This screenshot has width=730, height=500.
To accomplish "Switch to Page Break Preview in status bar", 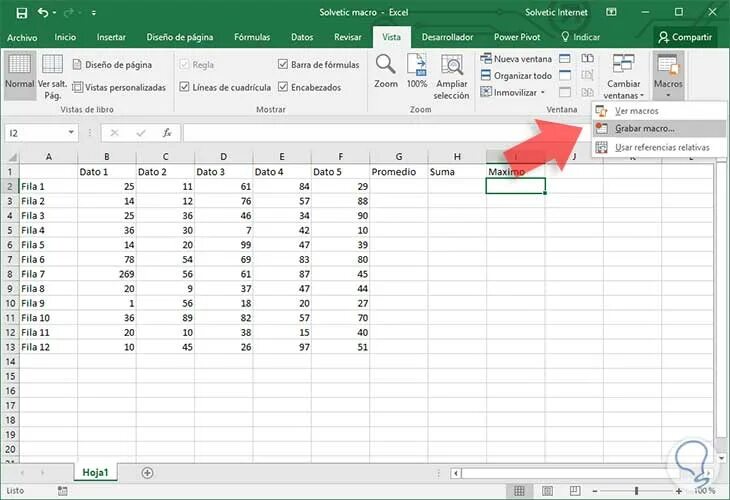I will 575,491.
